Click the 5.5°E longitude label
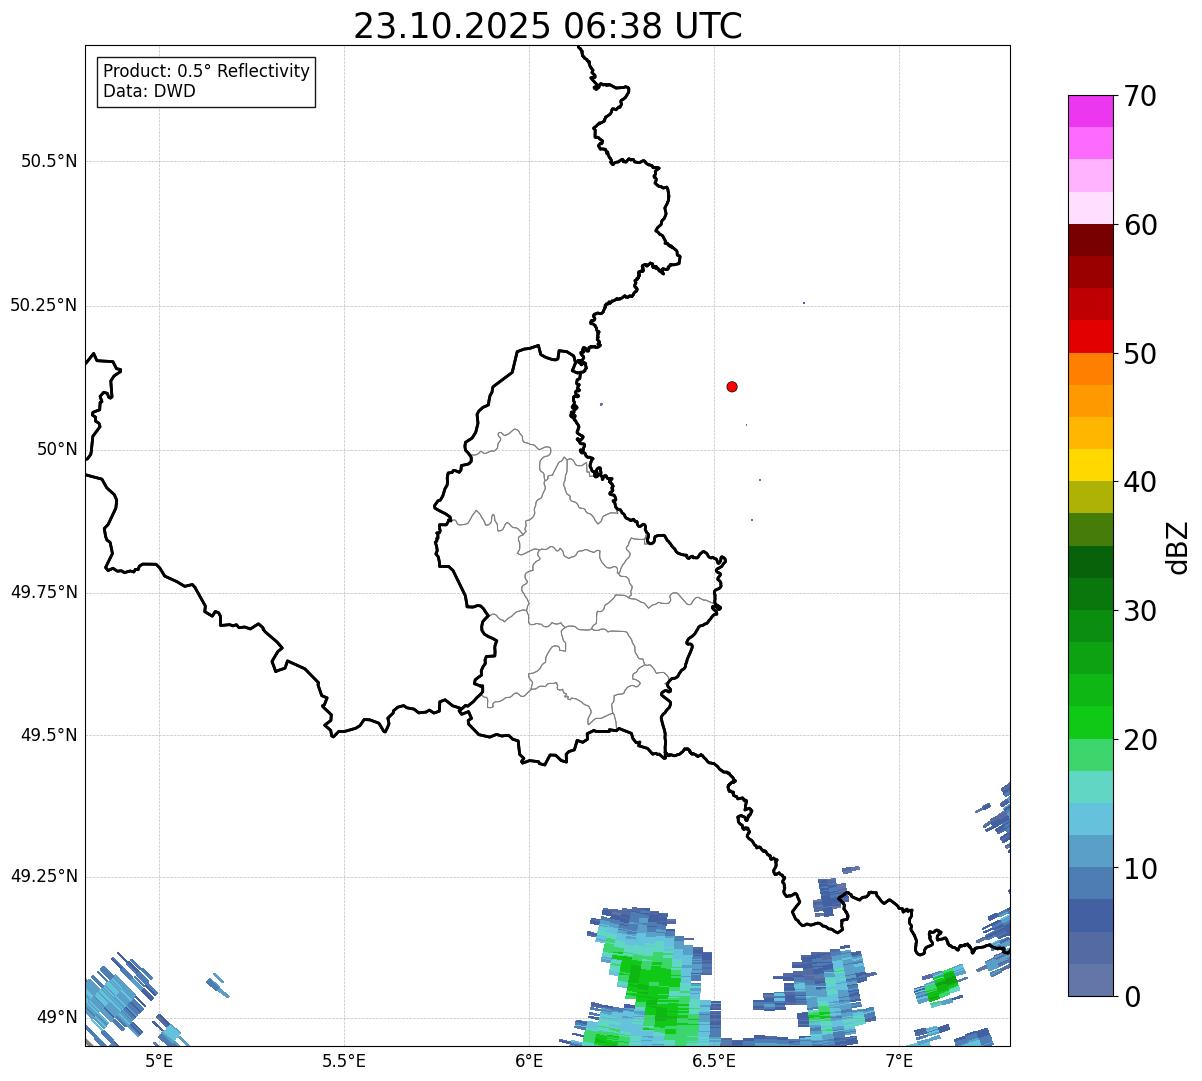 [x=344, y=1060]
